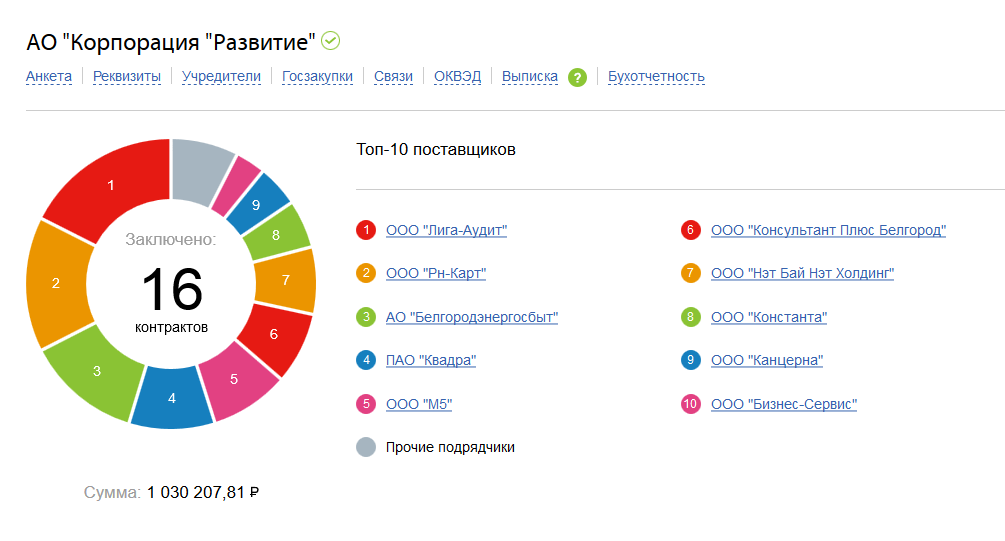
Task: Go to the Госзакупки tab
Action: [x=317, y=76]
